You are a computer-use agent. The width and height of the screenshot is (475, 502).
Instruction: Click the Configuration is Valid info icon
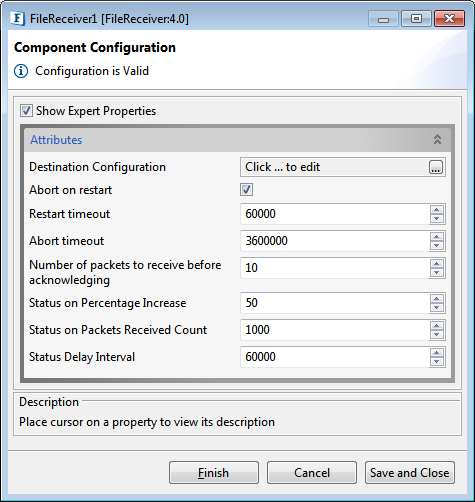point(21,71)
